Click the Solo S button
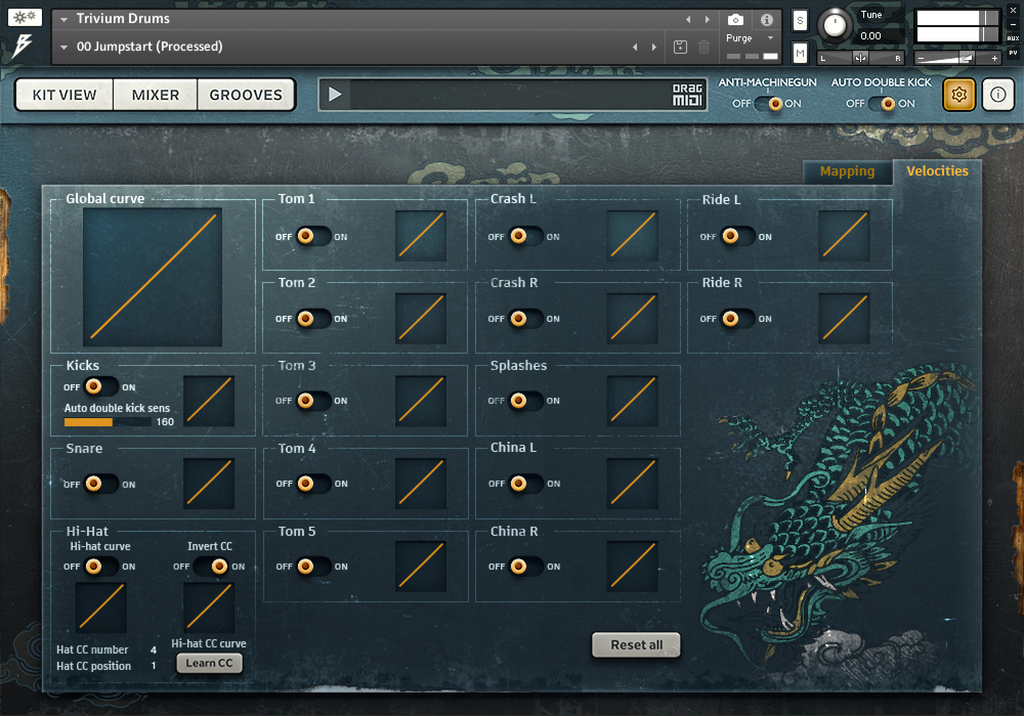1024x716 pixels. [800, 21]
